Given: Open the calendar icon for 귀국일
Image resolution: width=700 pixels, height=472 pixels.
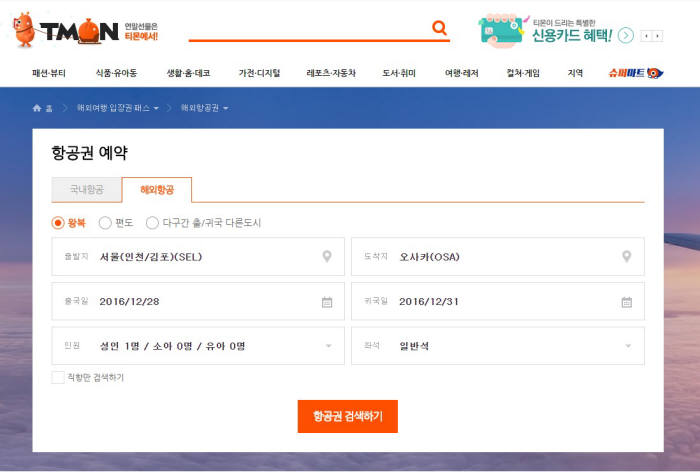Looking at the screenshot, I should 627,302.
